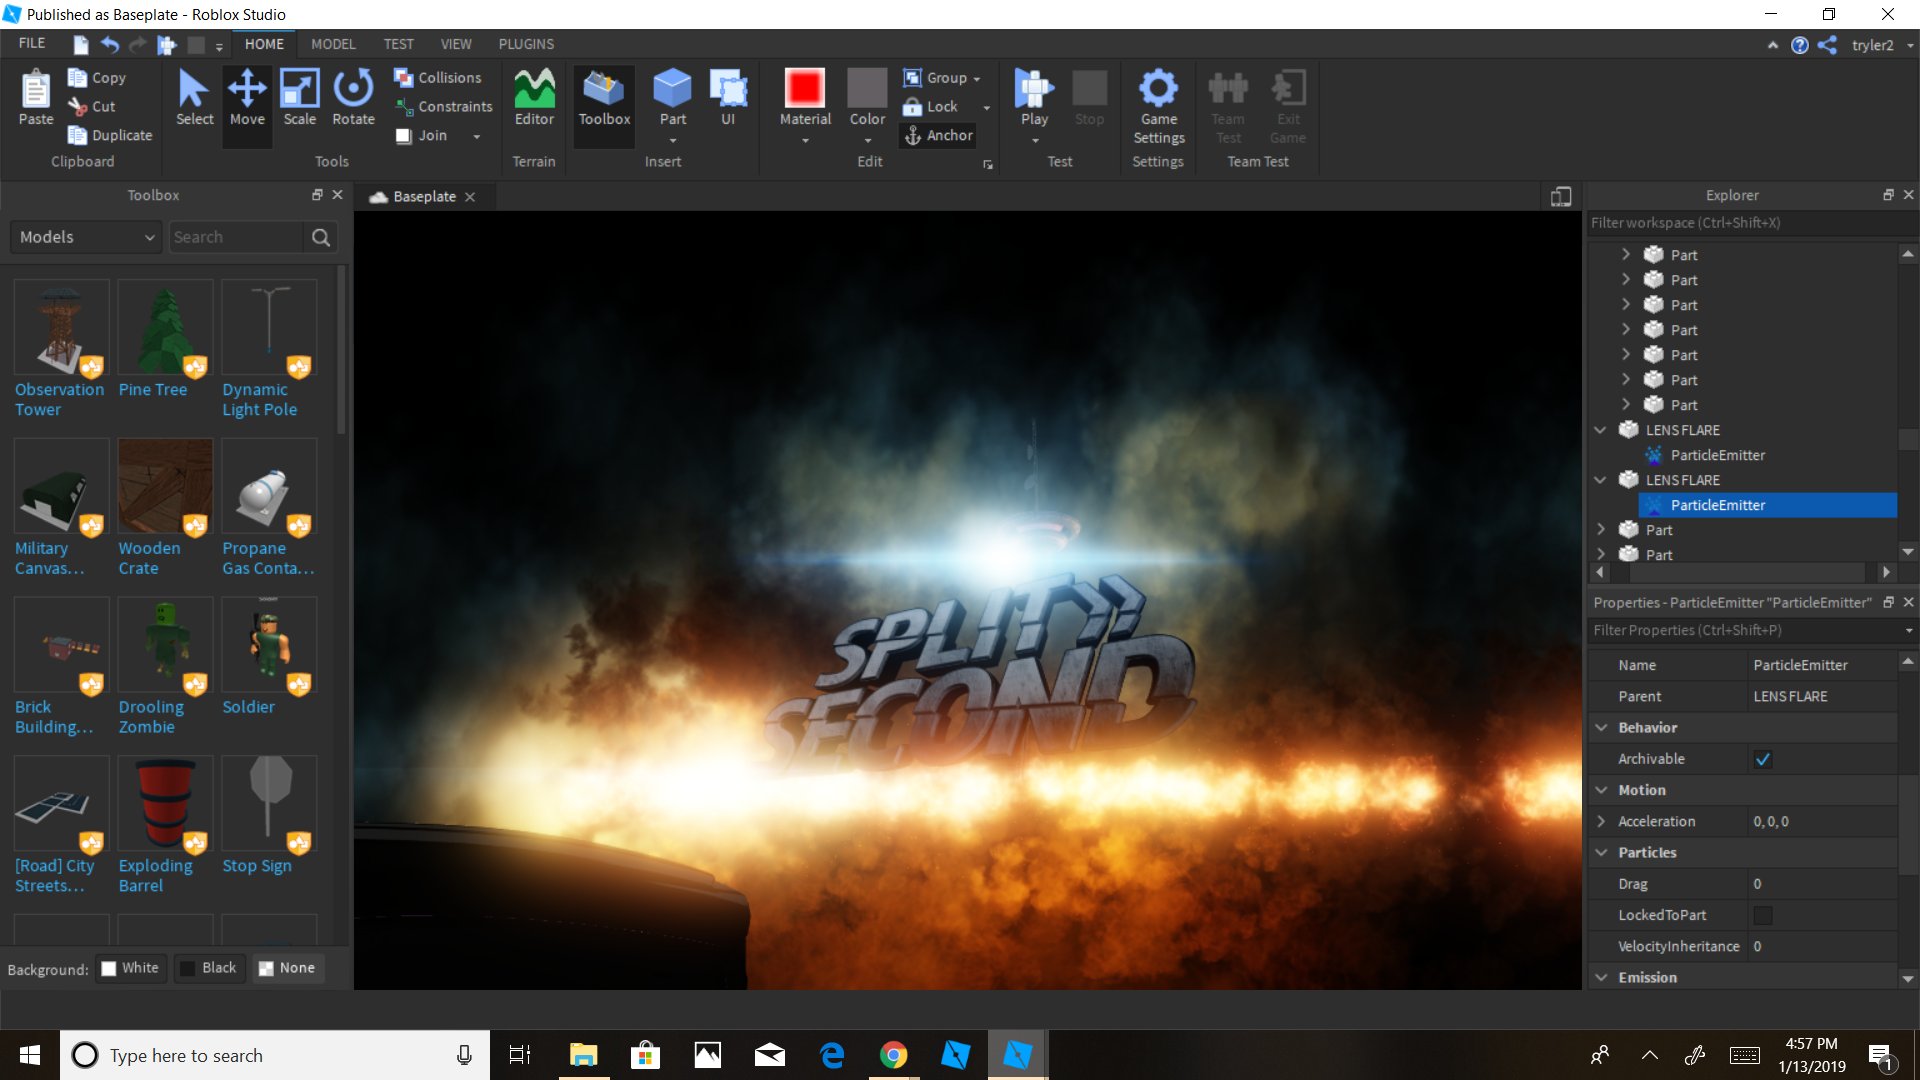The image size is (1920, 1080).
Task: Switch to the MODEL ribbon tab
Action: tap(333, 44)
